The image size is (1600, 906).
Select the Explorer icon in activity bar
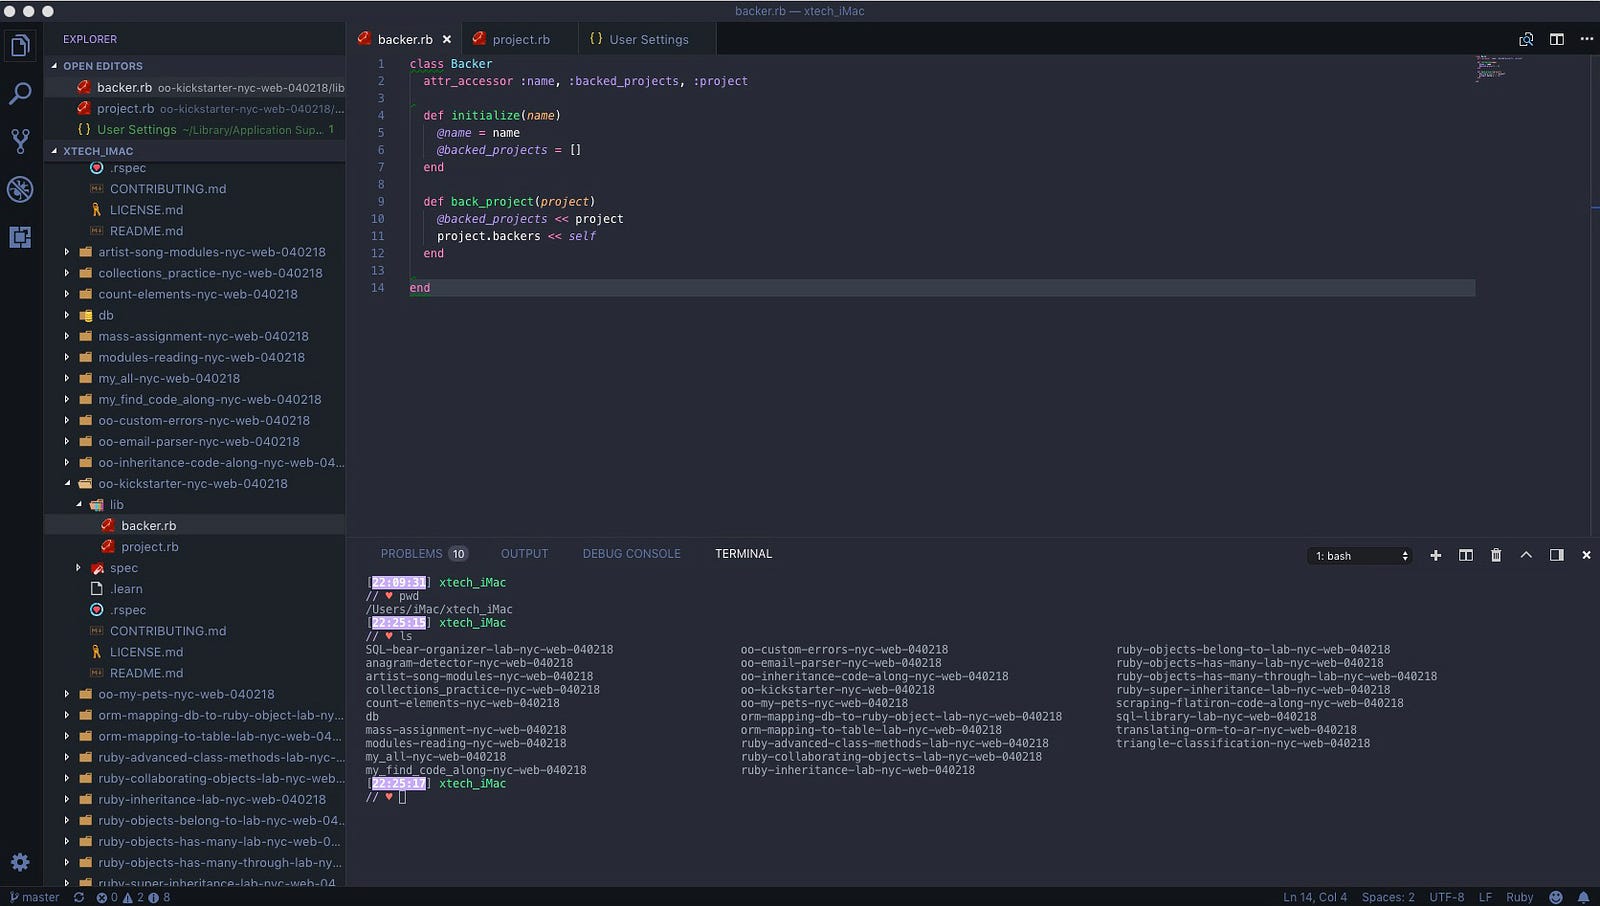20,44
